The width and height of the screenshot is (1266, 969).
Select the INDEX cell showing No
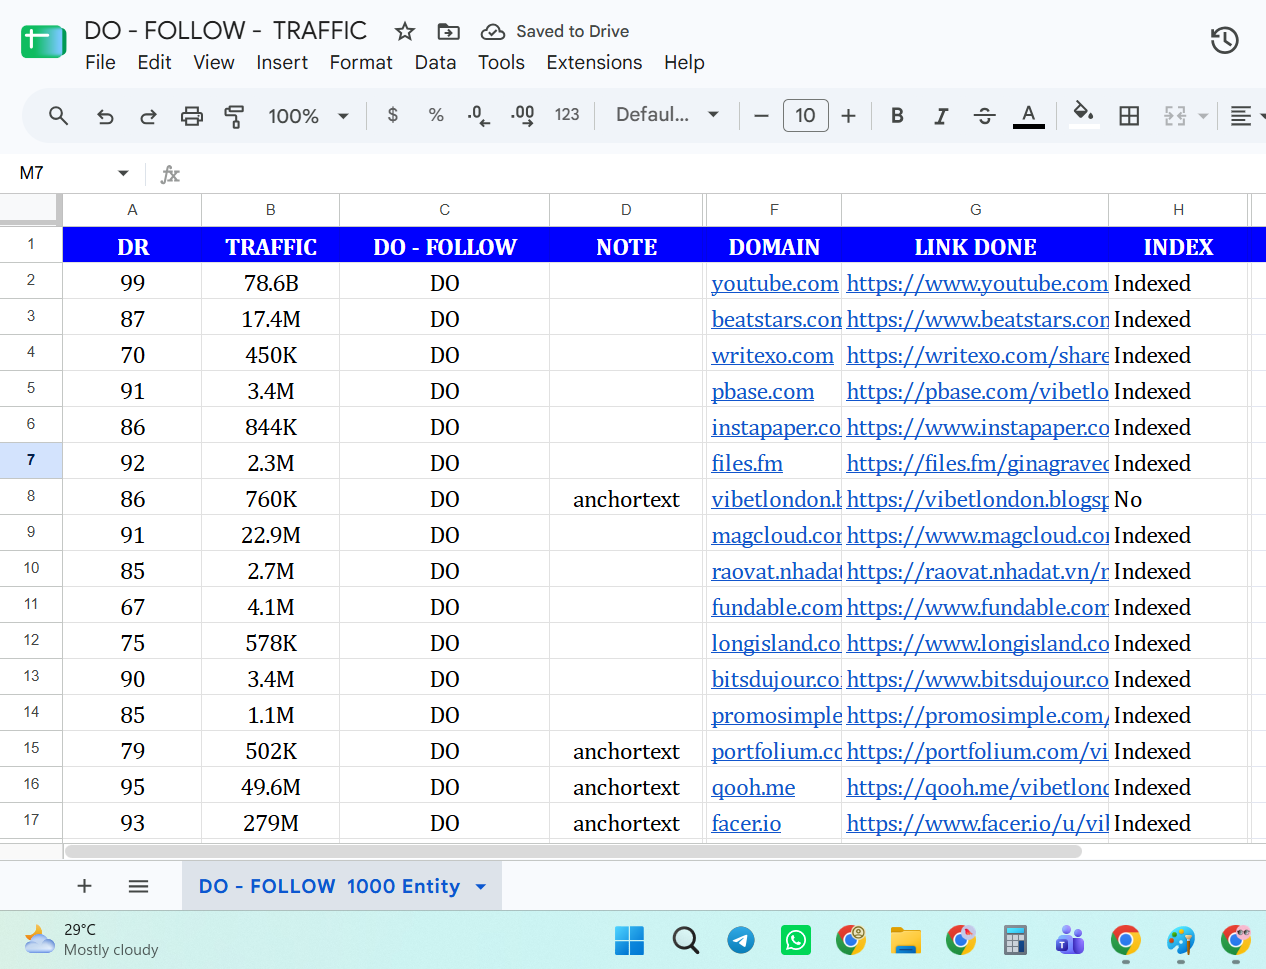pyautogui.click(x=1178, y=499)
